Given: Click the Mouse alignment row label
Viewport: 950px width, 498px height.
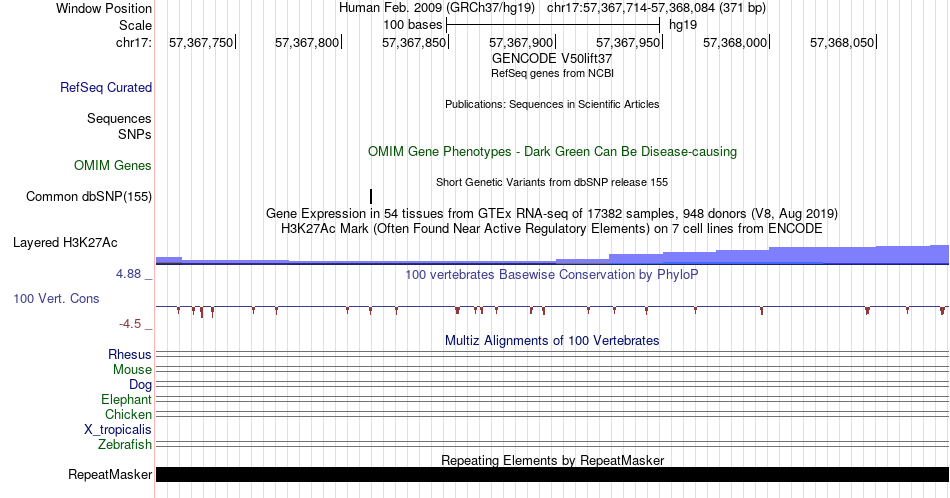Looking at the screenshot, I should pos(132,370).
